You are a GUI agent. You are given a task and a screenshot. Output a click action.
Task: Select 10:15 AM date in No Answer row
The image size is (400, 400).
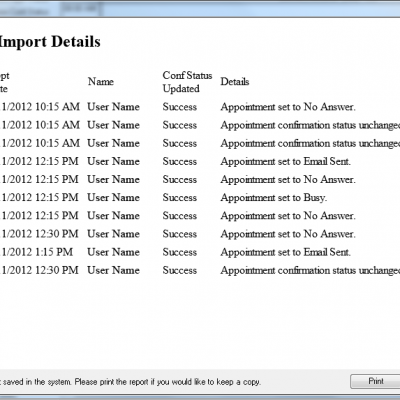click(40, 107)
